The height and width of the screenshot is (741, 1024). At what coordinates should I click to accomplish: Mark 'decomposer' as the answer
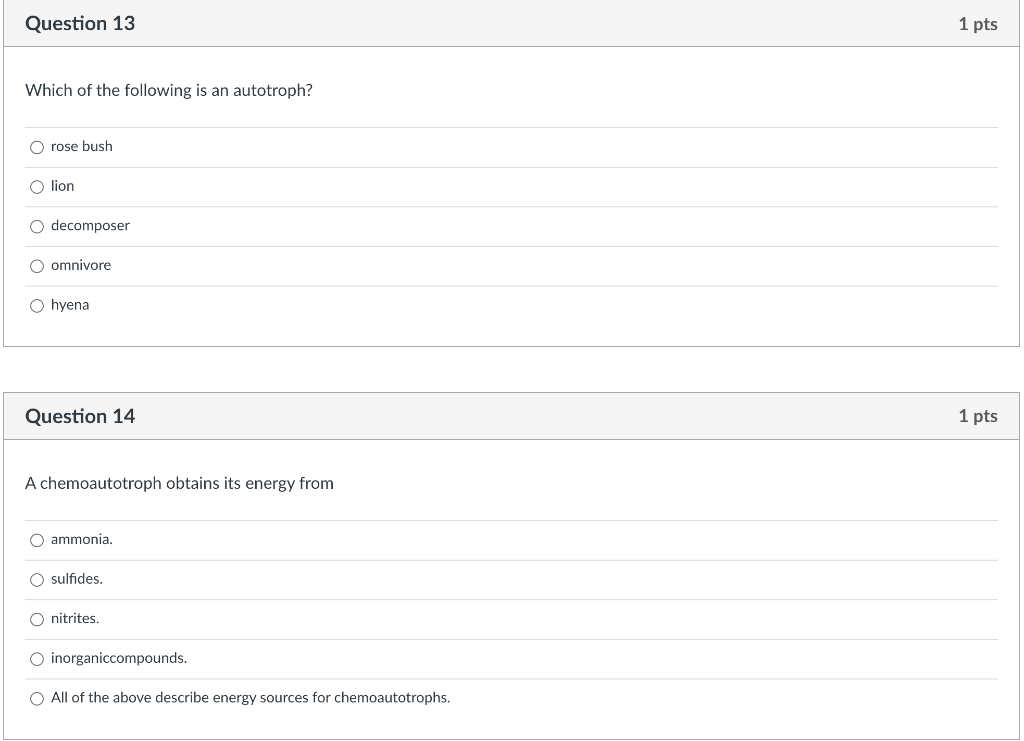click(37, 226)
